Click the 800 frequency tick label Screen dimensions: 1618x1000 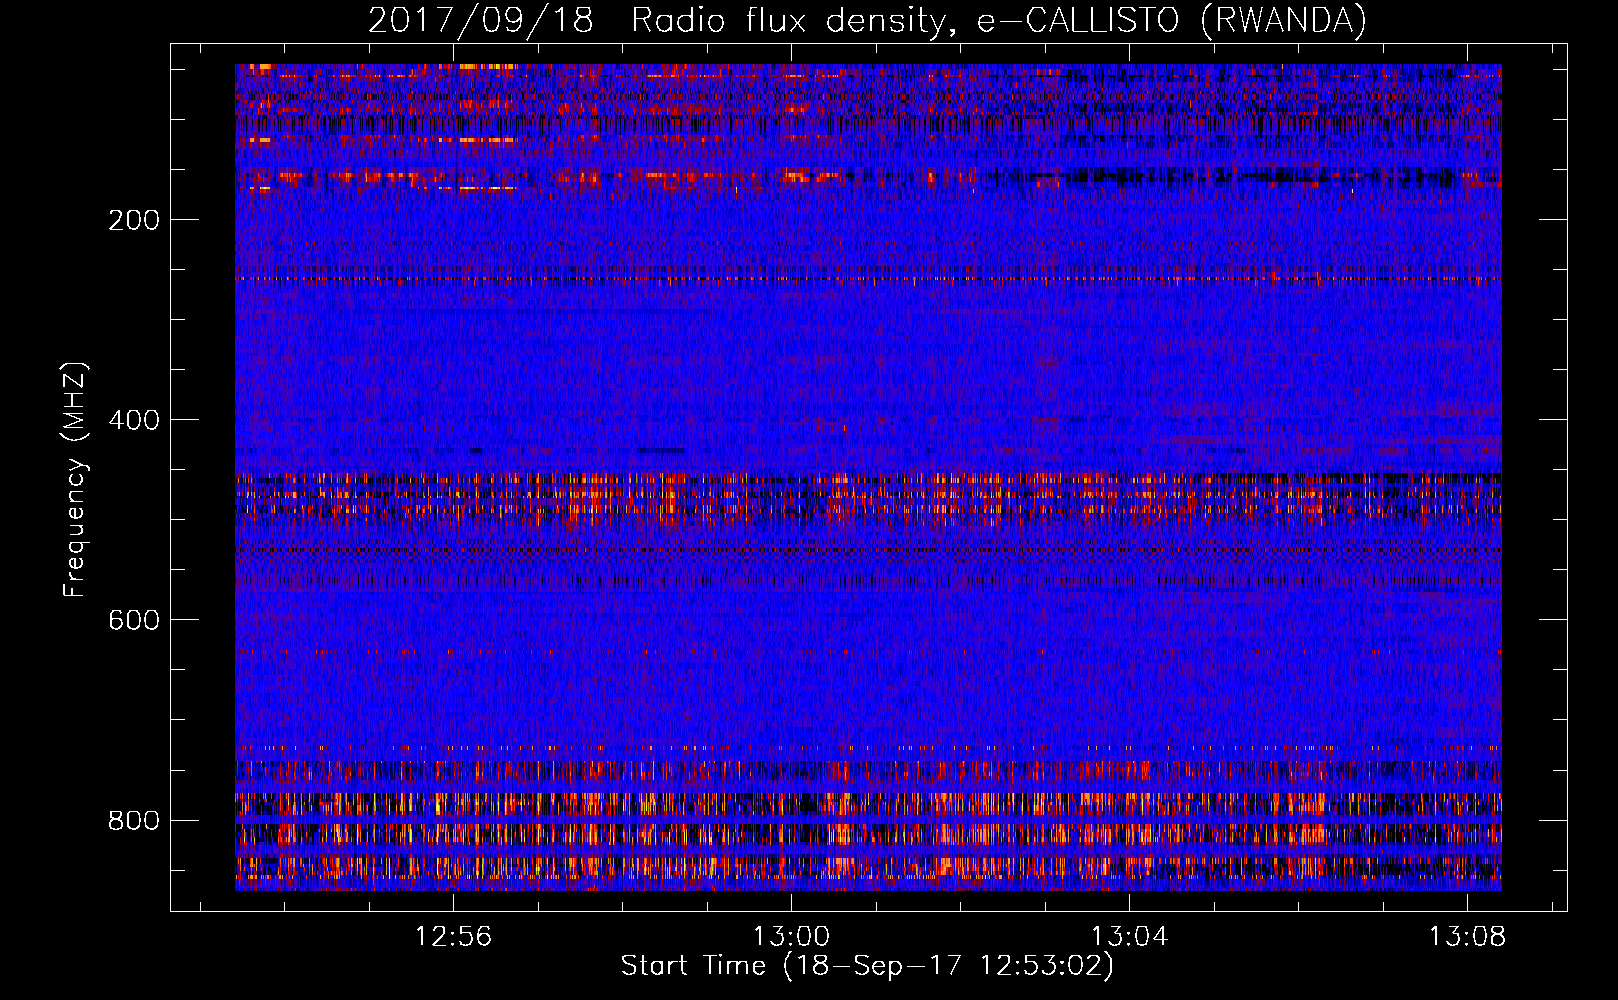[x=134, y=820]
